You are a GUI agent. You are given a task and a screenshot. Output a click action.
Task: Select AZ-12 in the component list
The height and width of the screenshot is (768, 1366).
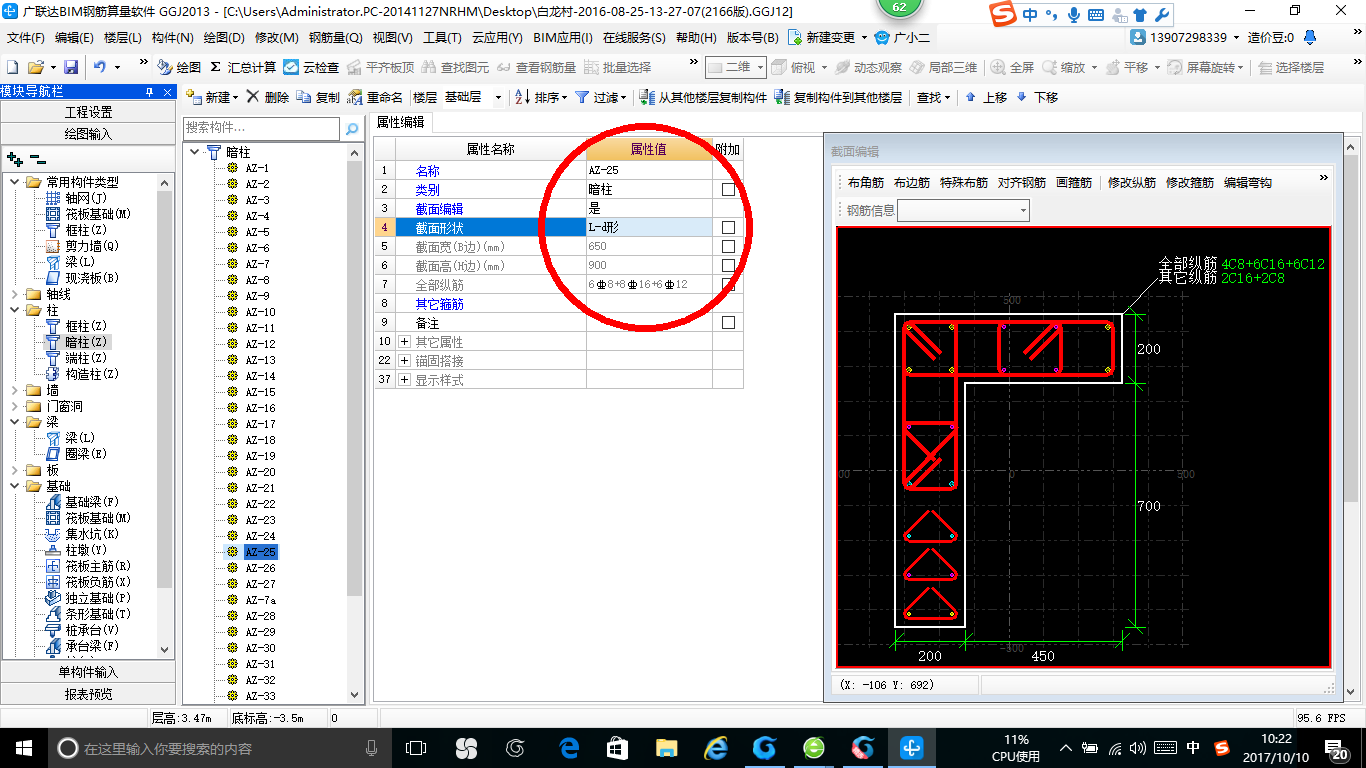coord(260,344)
